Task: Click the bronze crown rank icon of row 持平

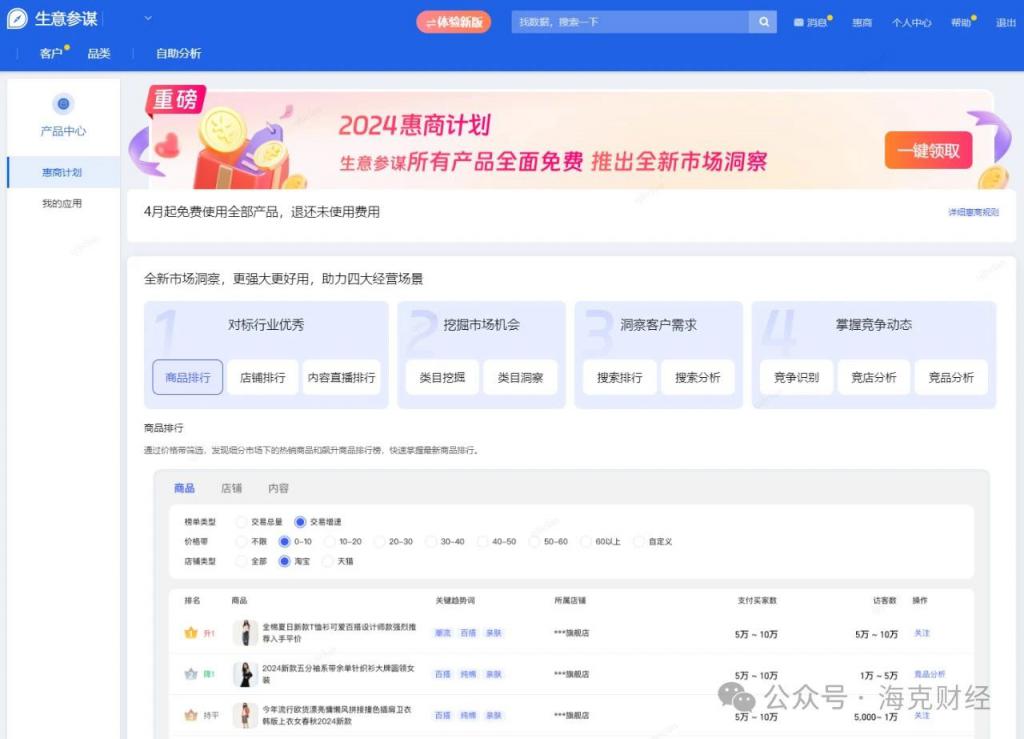Action: point(191,715)
